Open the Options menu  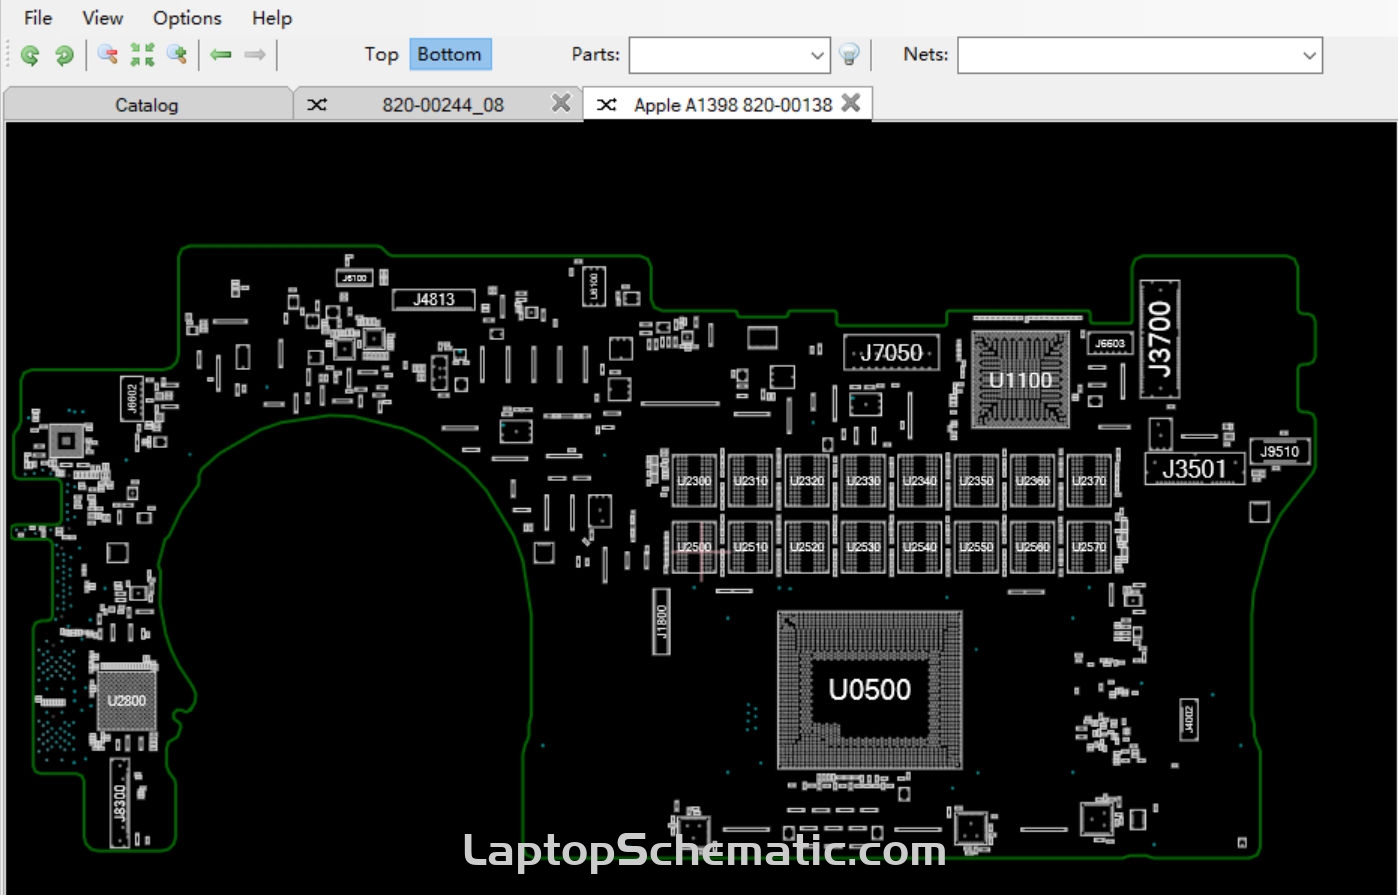point(187,18)
